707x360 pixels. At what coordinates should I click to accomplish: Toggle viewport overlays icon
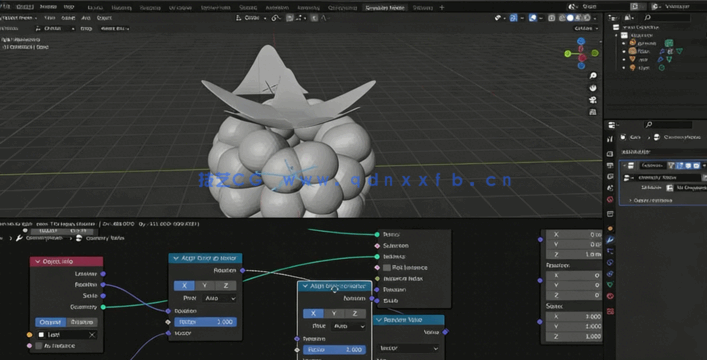click(533, 18)
